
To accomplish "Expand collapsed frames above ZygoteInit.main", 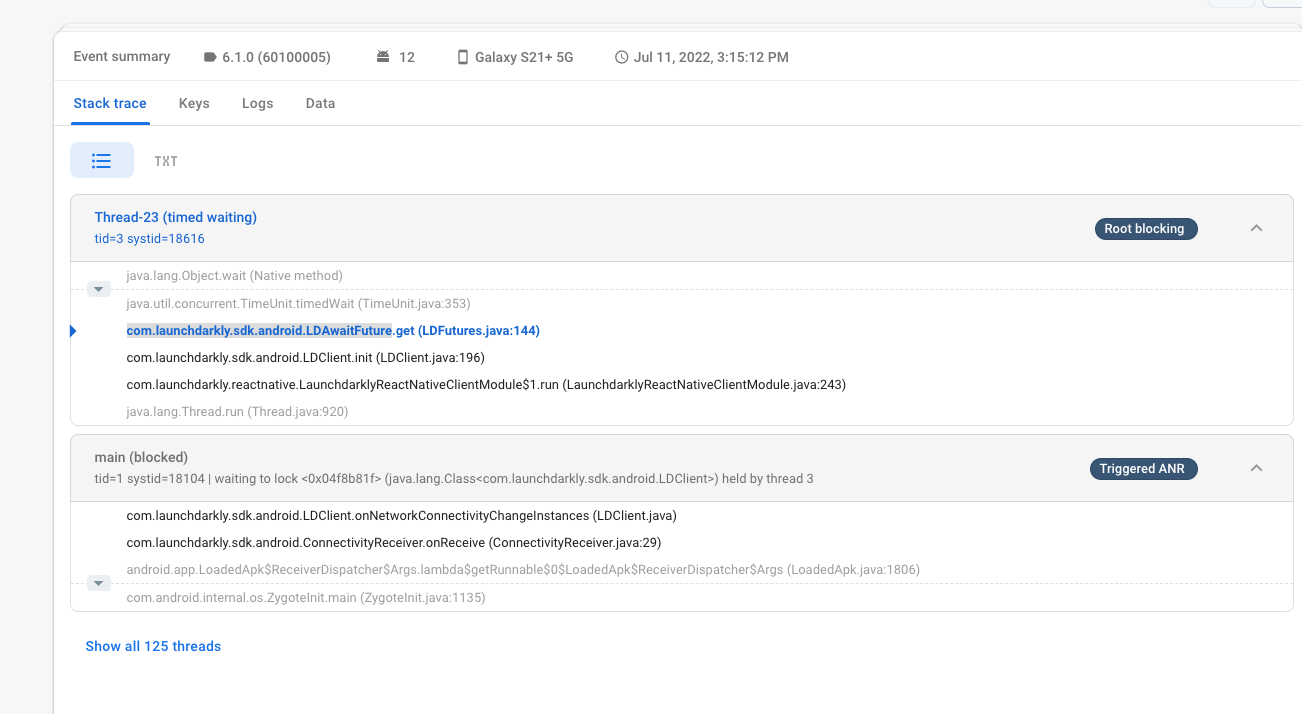I will 98,582.
